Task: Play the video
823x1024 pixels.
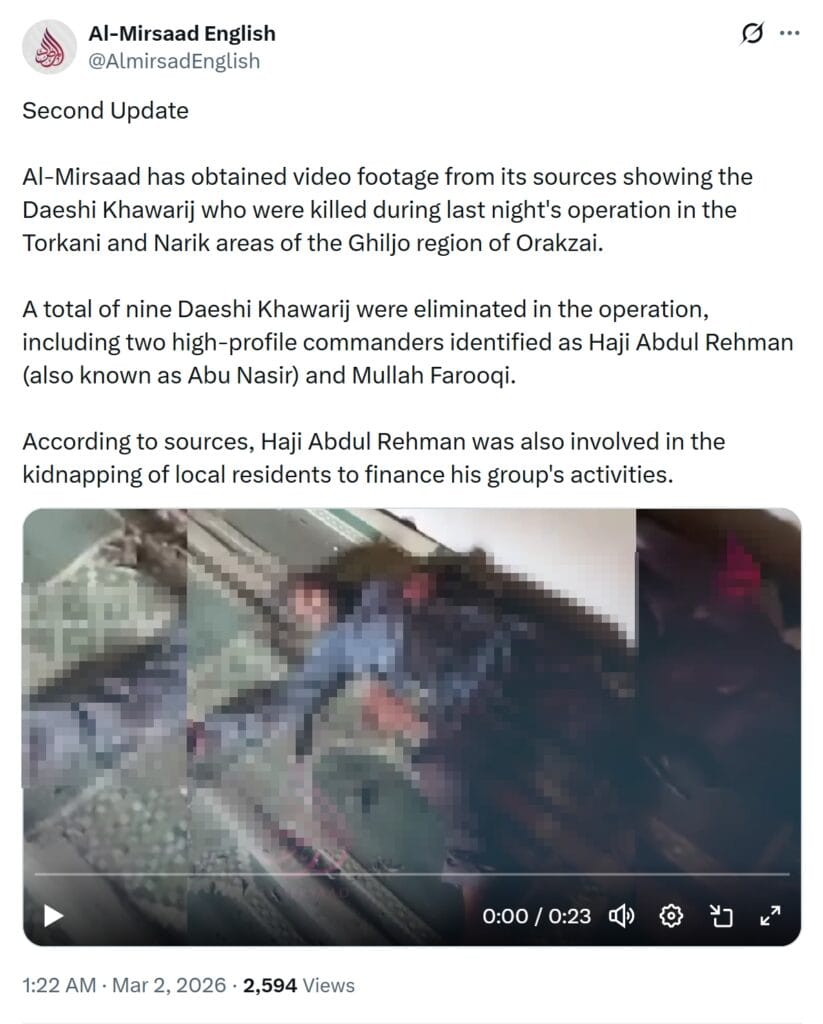Action: click(53, 916)
